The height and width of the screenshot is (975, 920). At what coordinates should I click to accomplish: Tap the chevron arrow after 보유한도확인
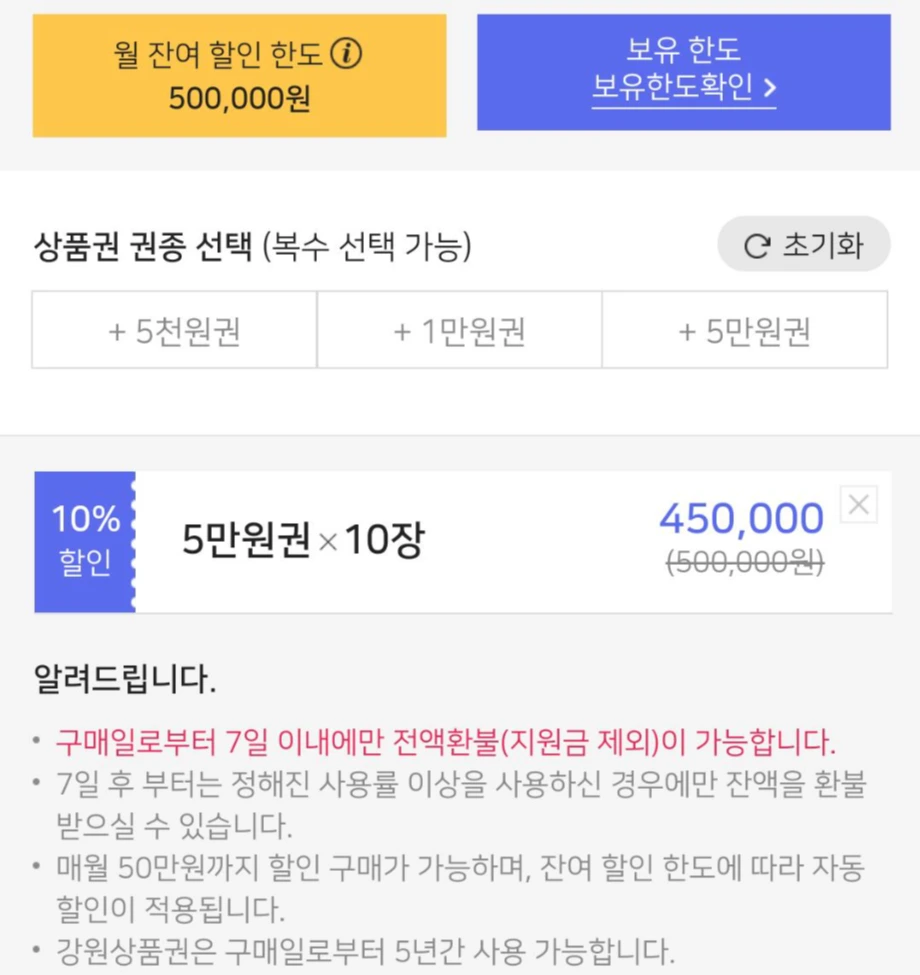(x=770, y=88)
